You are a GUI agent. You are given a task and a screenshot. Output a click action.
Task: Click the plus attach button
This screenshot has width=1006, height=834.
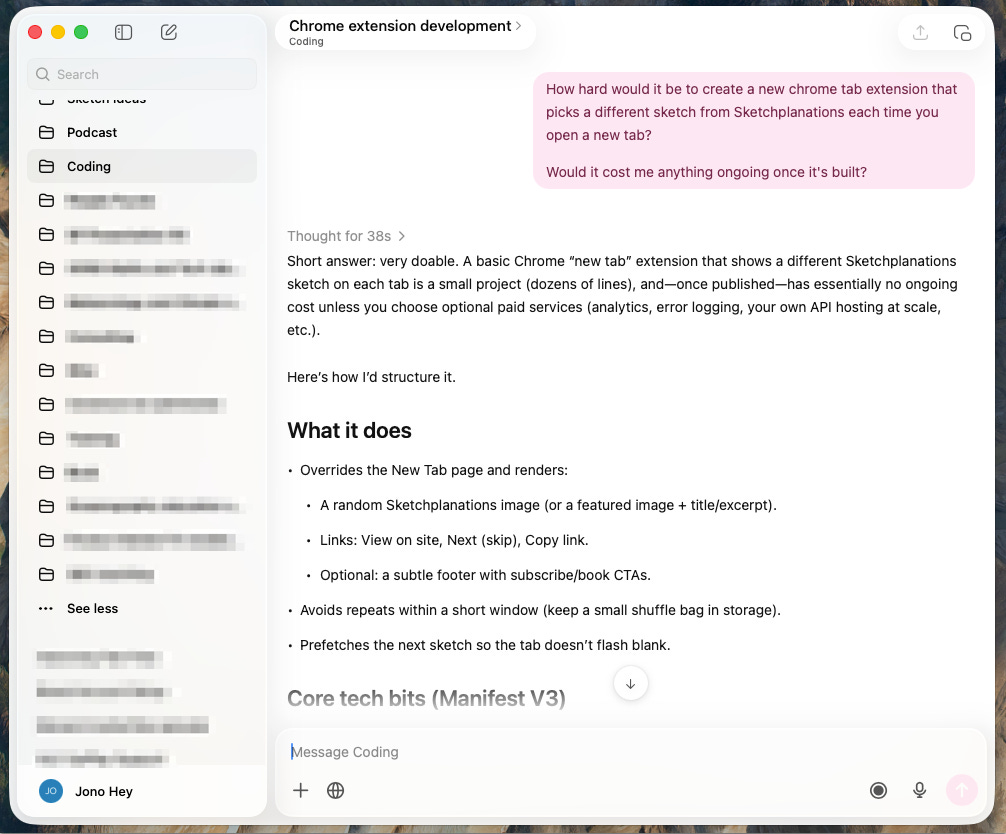[300, 790]
